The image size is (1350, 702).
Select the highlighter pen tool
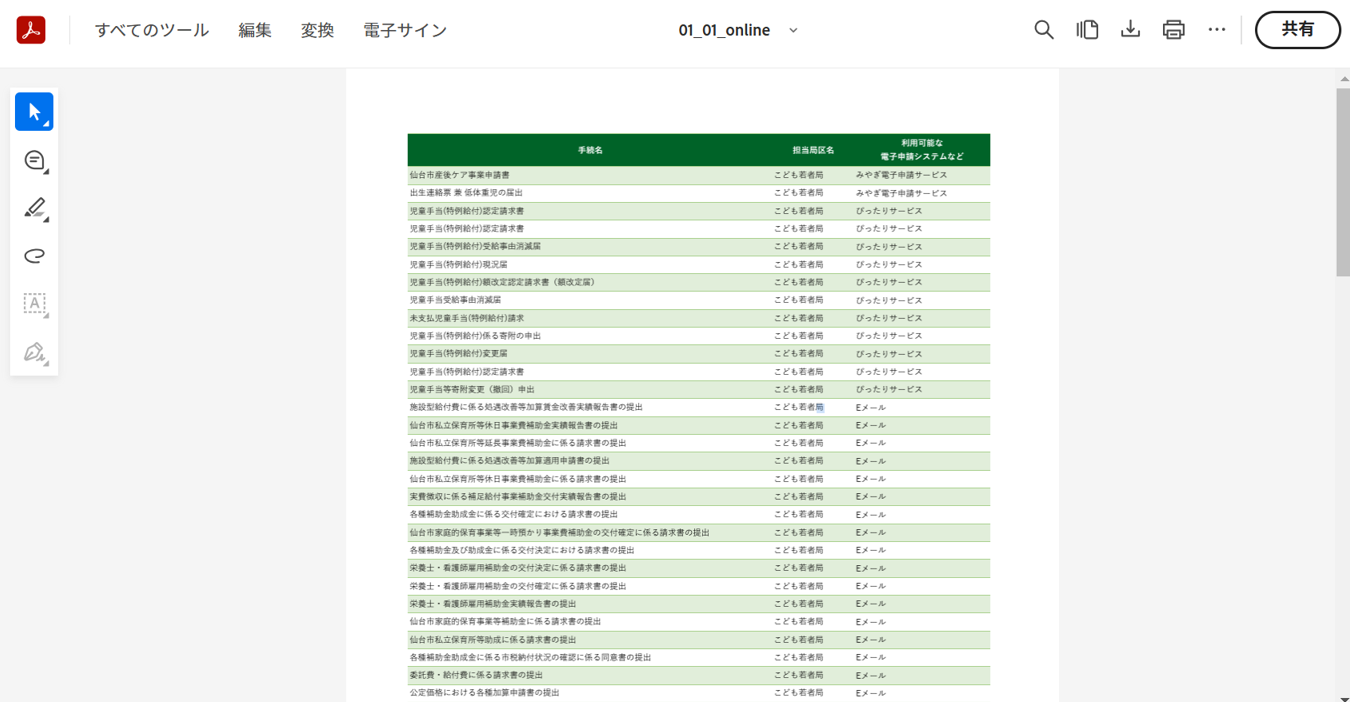(x=34, y=208)
